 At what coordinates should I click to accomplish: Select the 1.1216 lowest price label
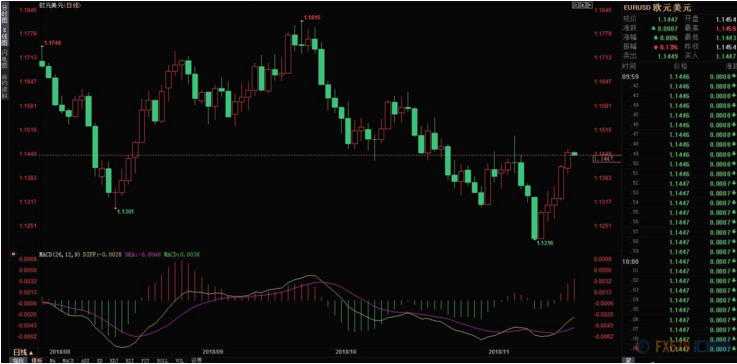pyautogui.click(x=545, y=244)
